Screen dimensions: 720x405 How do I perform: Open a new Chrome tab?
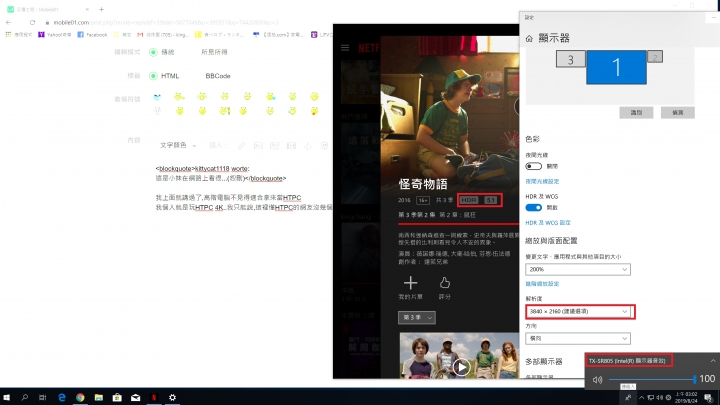(x=101, y=9)
